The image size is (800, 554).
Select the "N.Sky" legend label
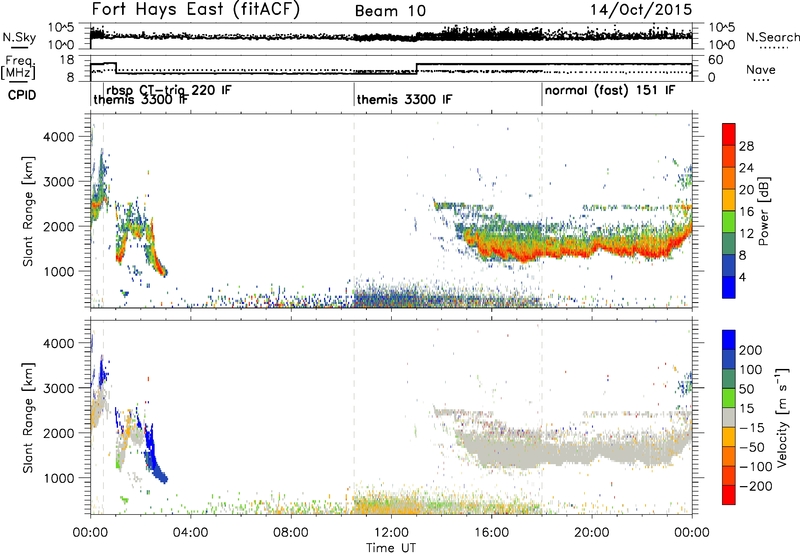pos(19,37)
